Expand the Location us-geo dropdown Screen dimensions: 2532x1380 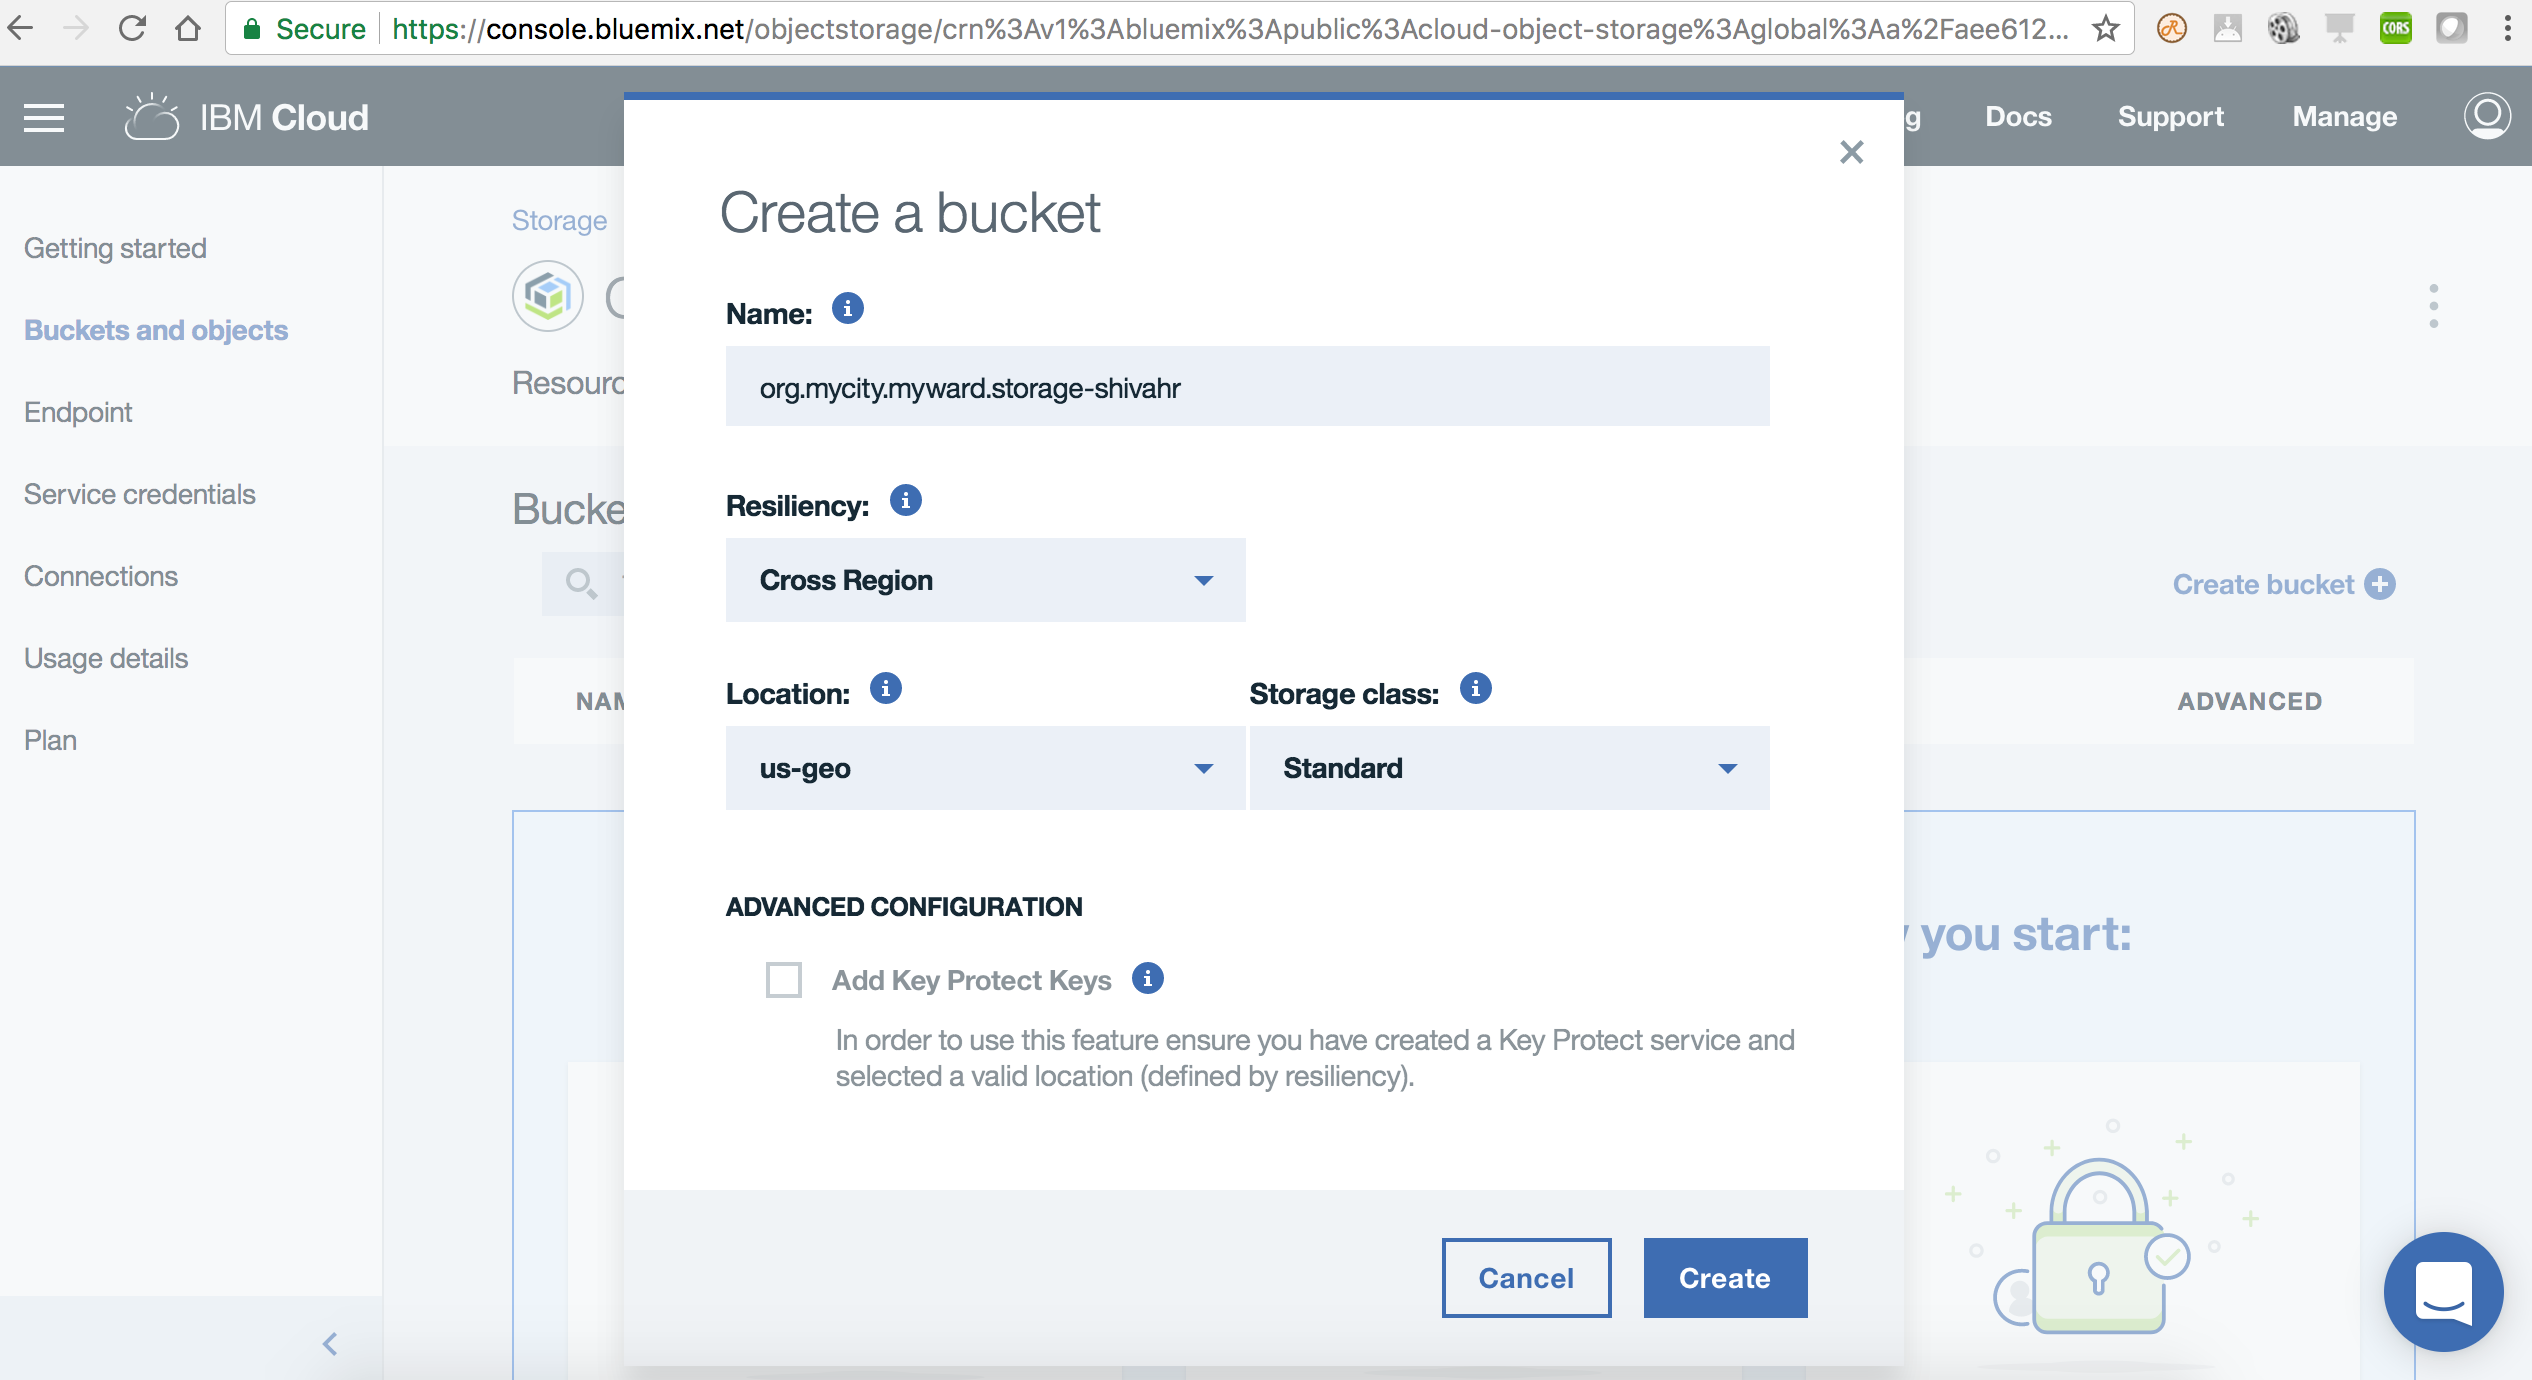(985, 768)
